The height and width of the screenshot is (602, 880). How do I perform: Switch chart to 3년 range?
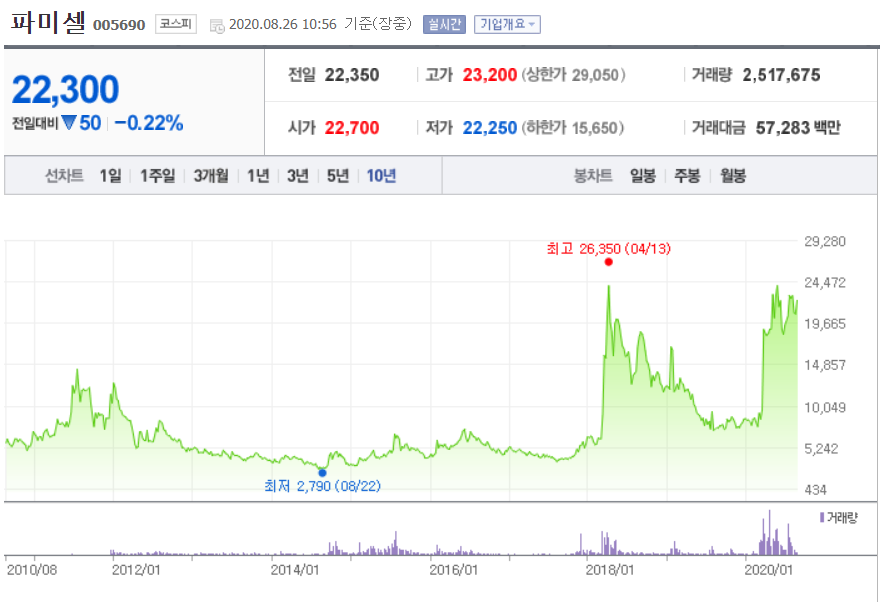(x=298, y=176)
